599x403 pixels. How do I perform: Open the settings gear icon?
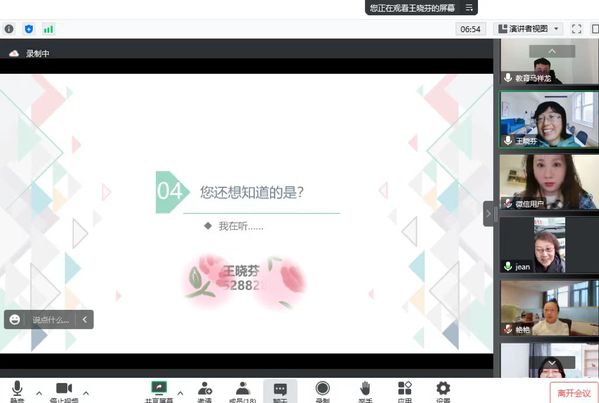tap(443, 388)
